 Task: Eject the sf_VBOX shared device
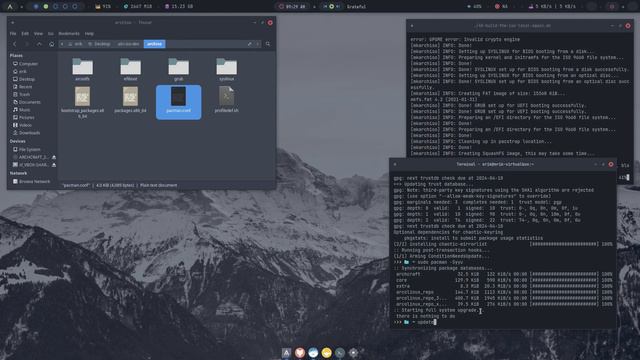pos(53,165)
